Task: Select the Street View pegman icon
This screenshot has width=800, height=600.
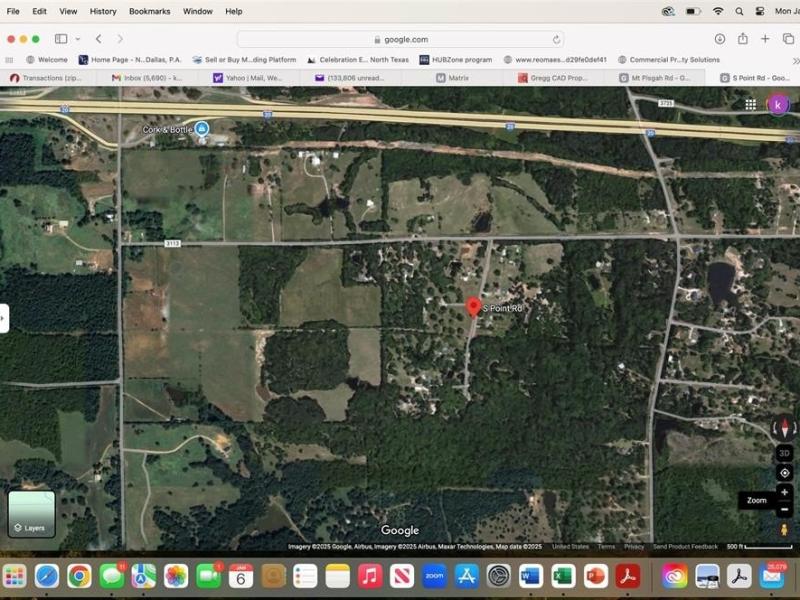Action: coord(784,529)
